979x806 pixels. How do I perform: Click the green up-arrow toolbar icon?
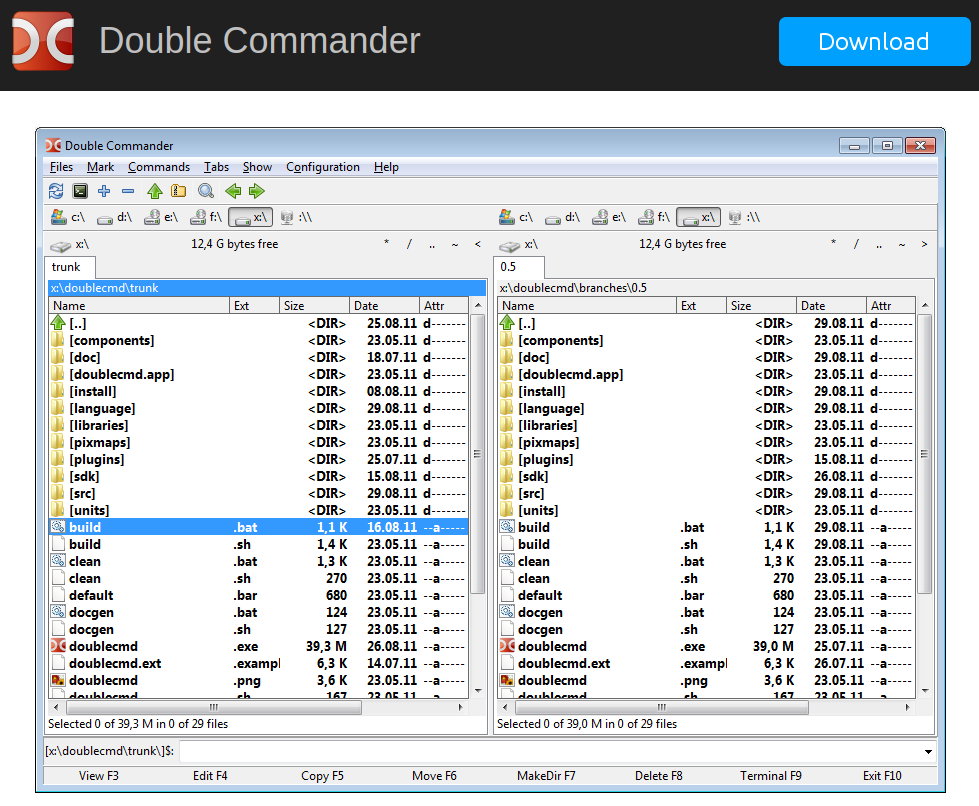tap(155, 191)
